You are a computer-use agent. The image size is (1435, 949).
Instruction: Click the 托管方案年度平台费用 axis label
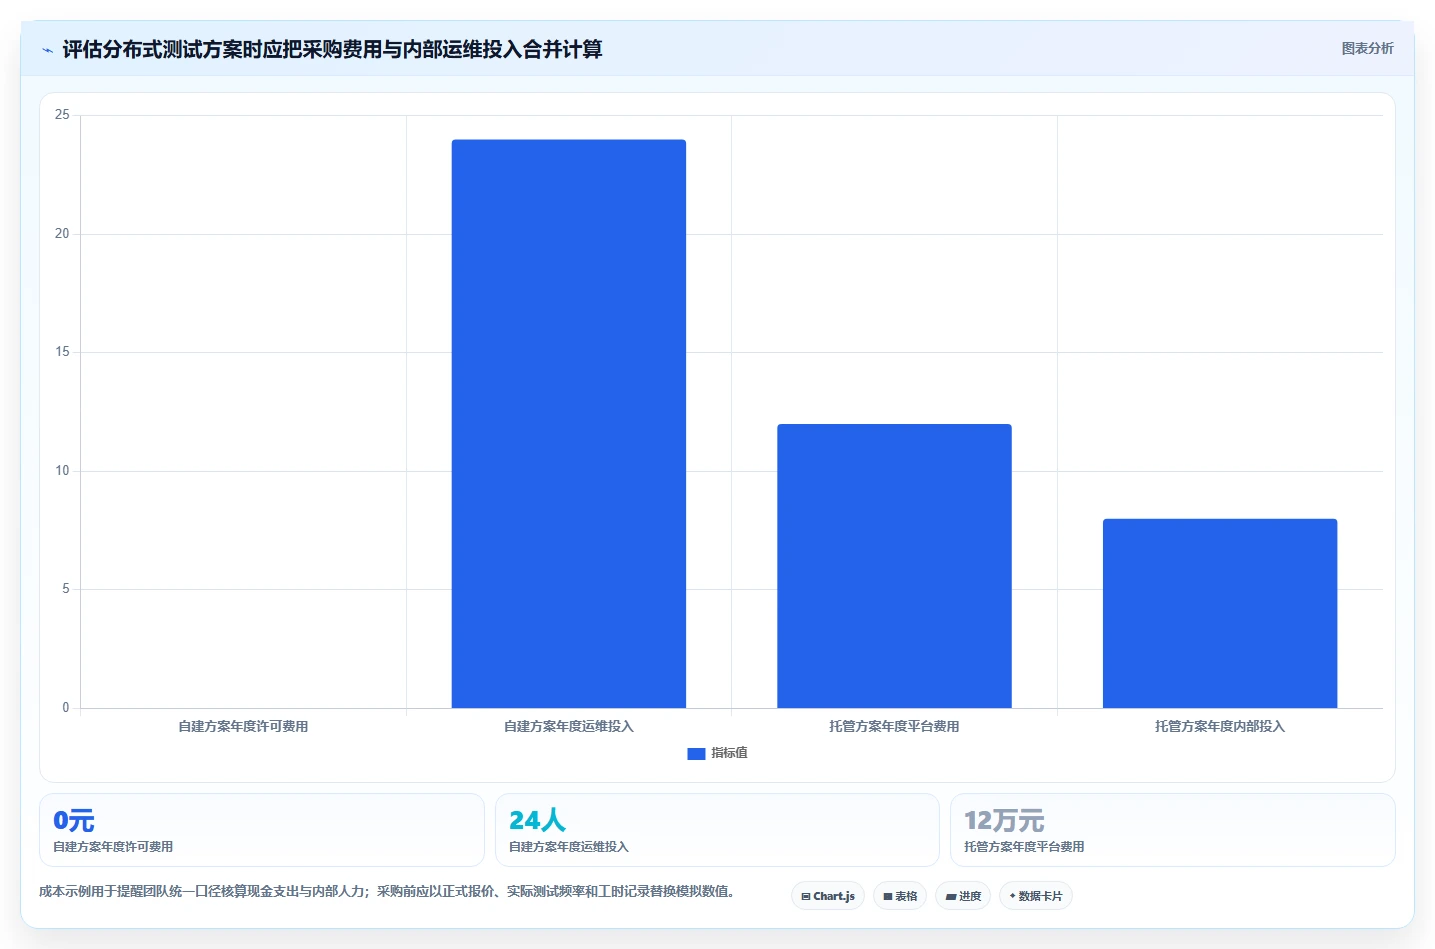894,726
